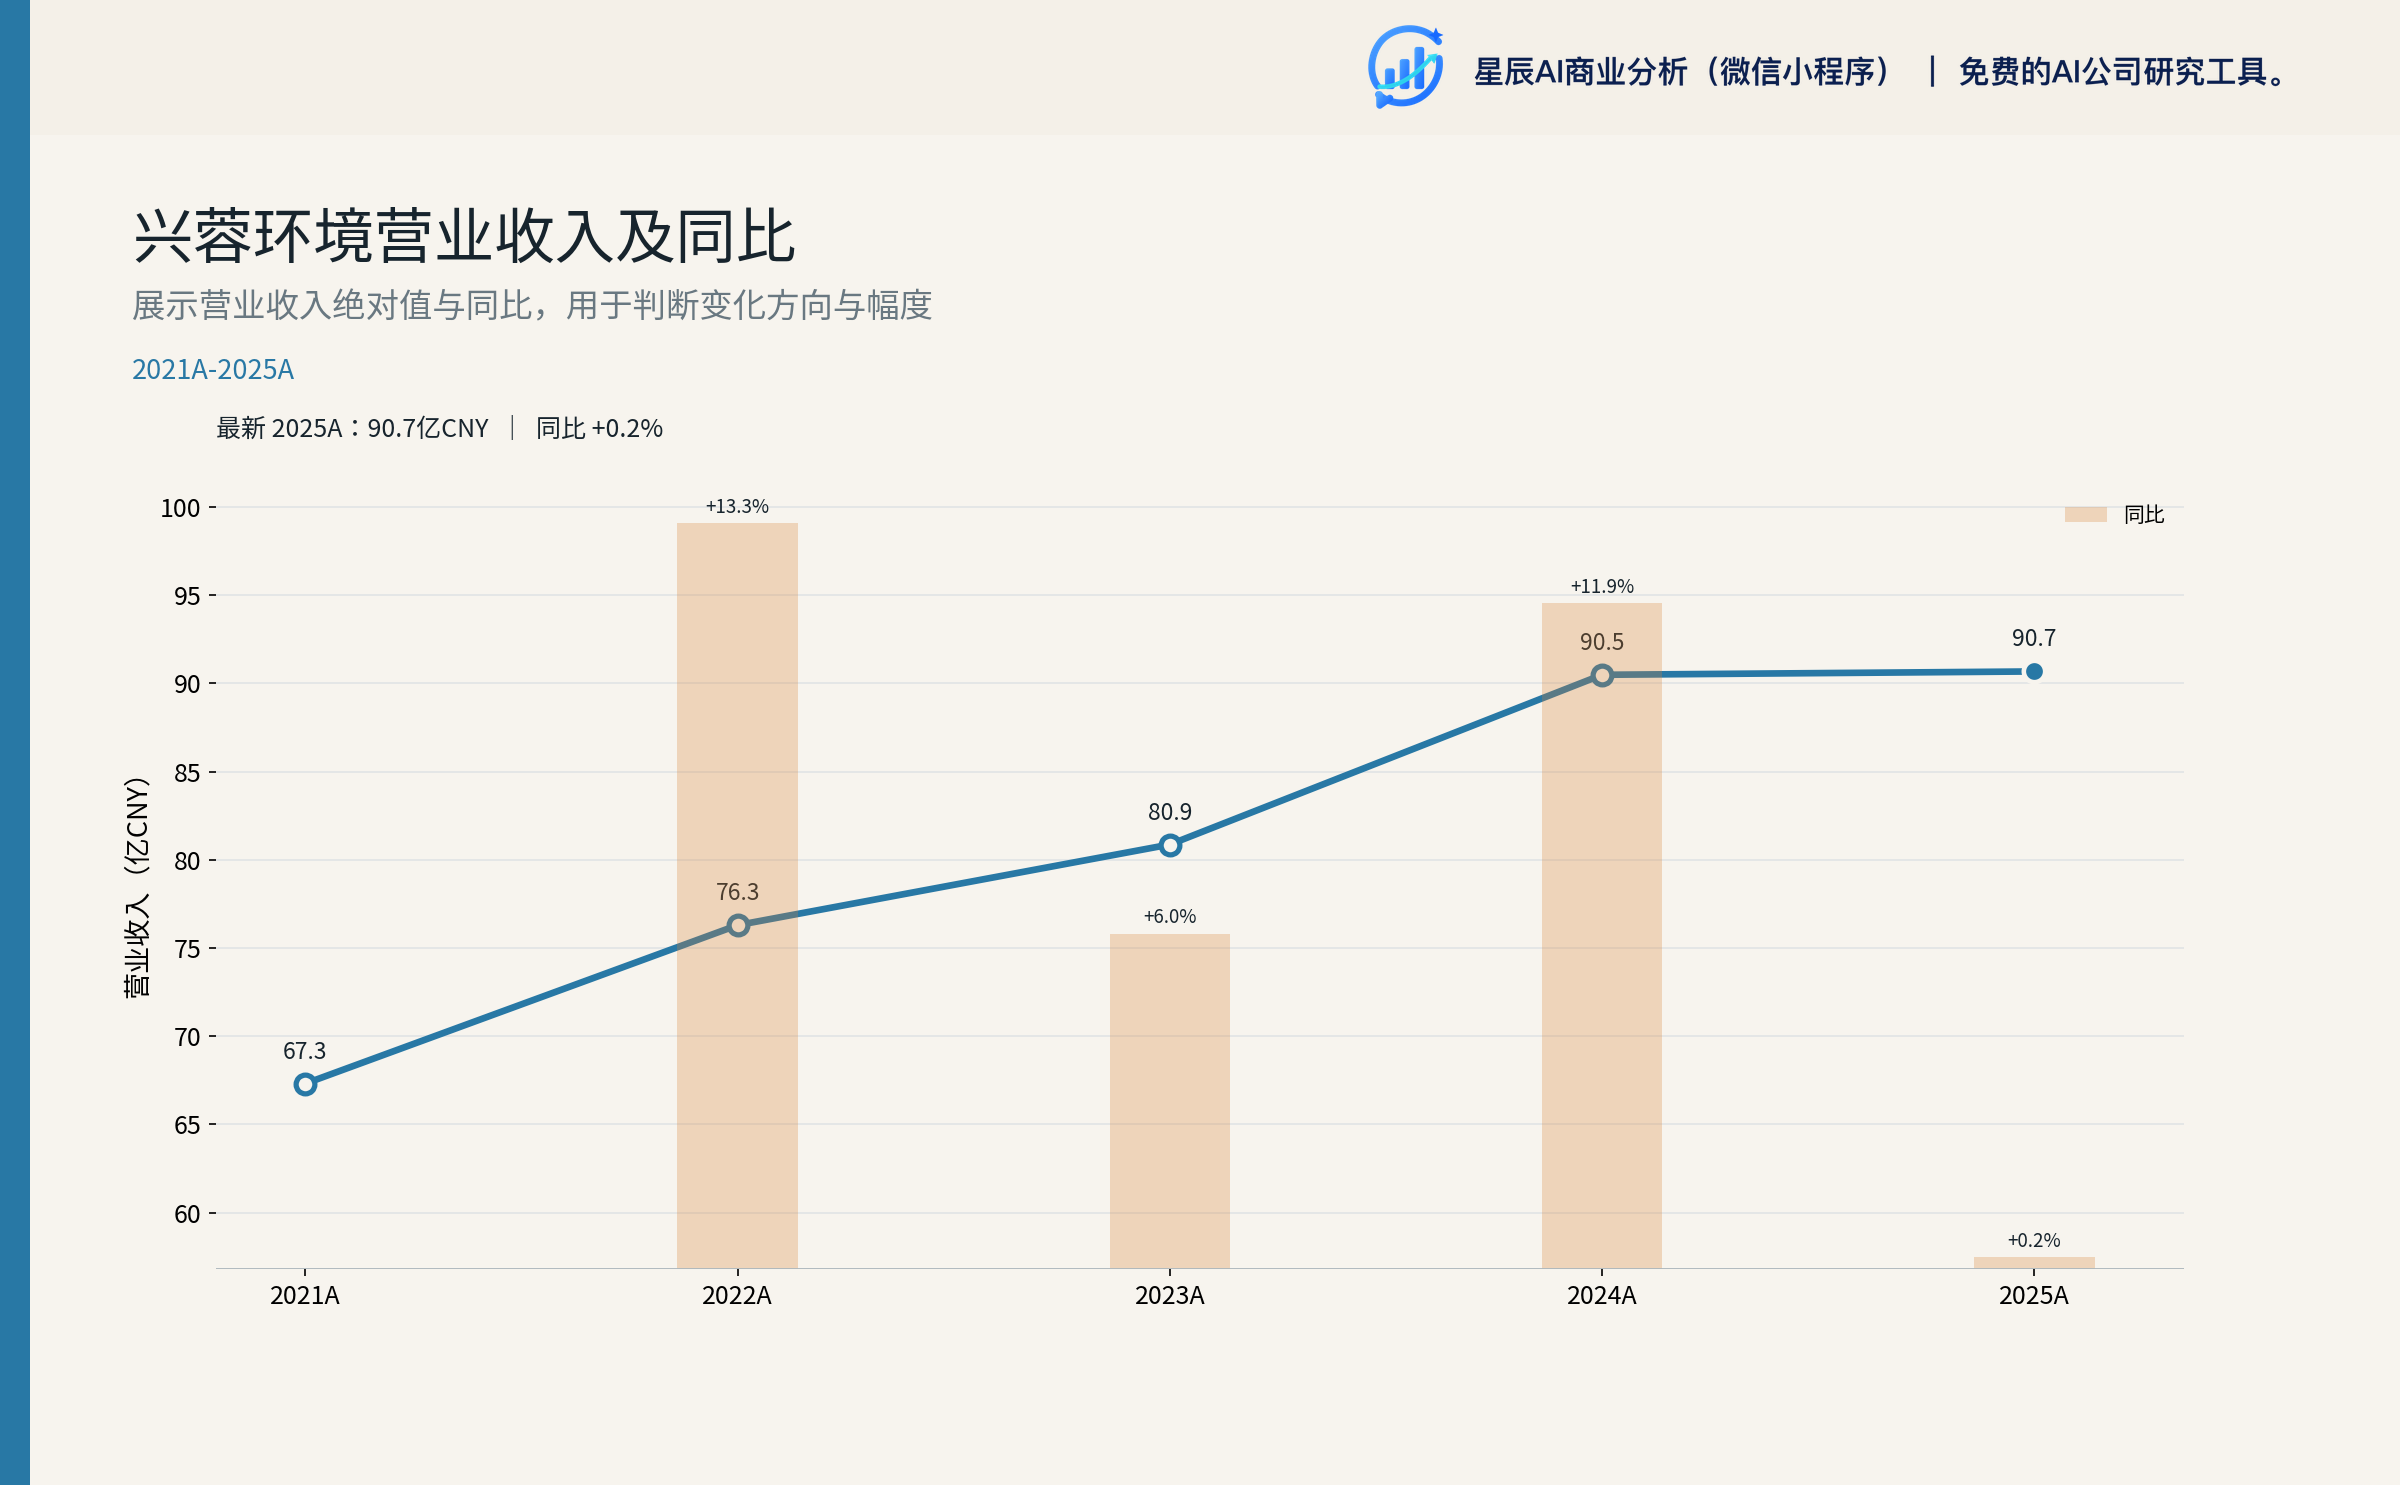Click the 2023A year-over-year bar
The image size is (2400, 1485).
[x=1170, y=1101]
